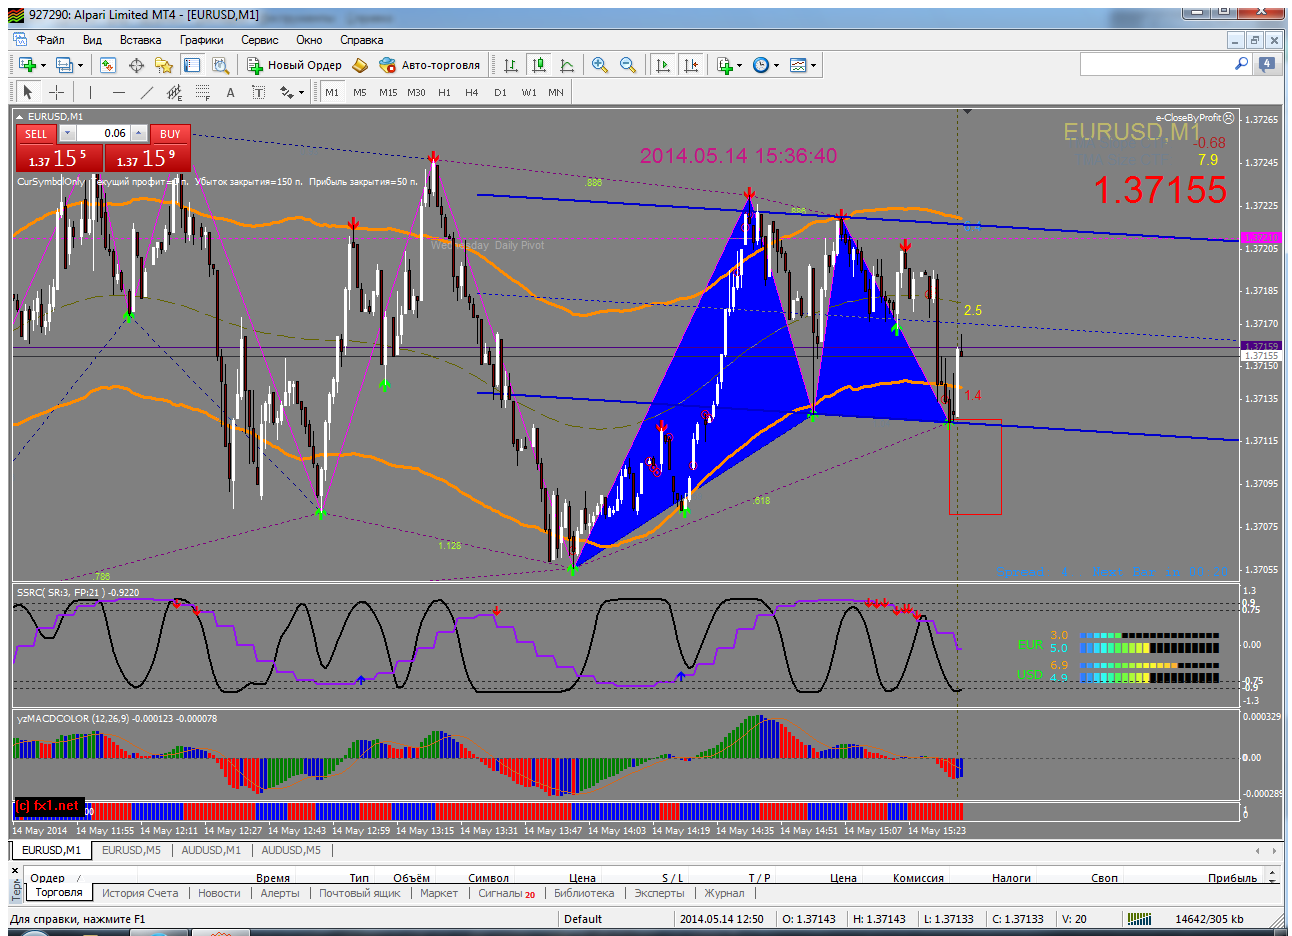Open the Файл menu
The image size is (1292, 936).
[x=50, y=40]
